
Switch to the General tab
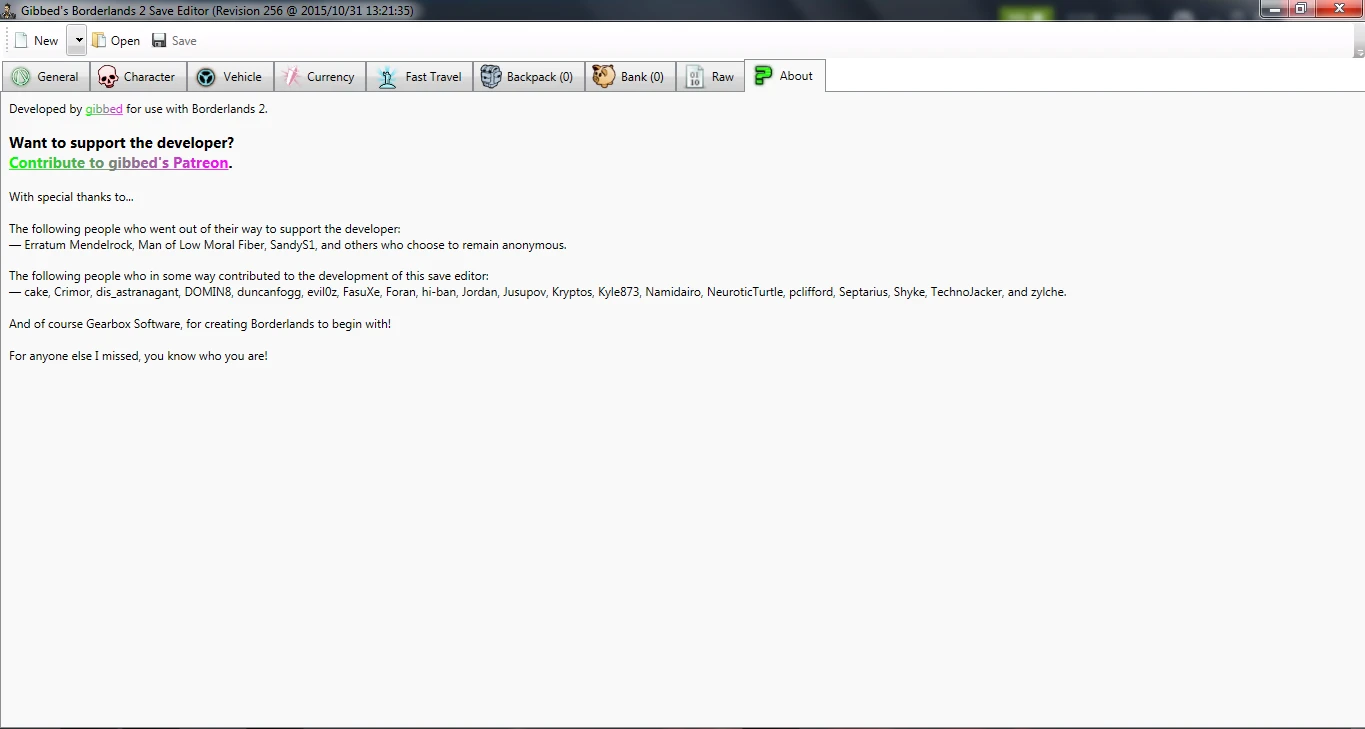(46, 76)
